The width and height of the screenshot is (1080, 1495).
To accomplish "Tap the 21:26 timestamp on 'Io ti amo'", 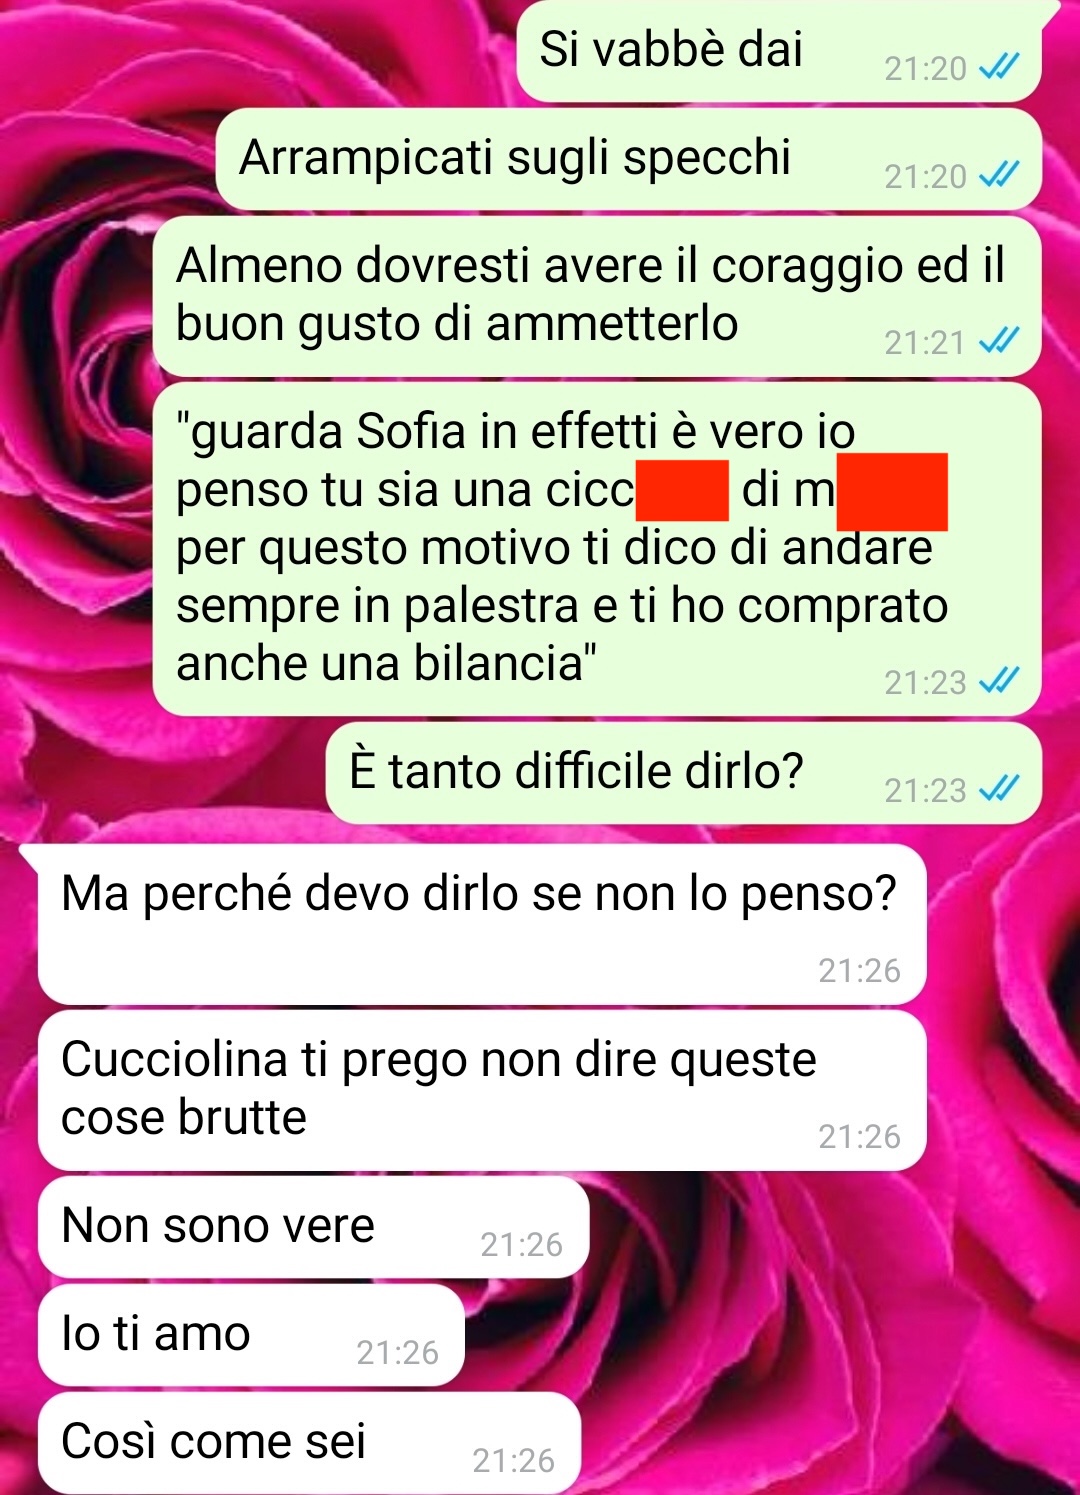I will 398,1352.
